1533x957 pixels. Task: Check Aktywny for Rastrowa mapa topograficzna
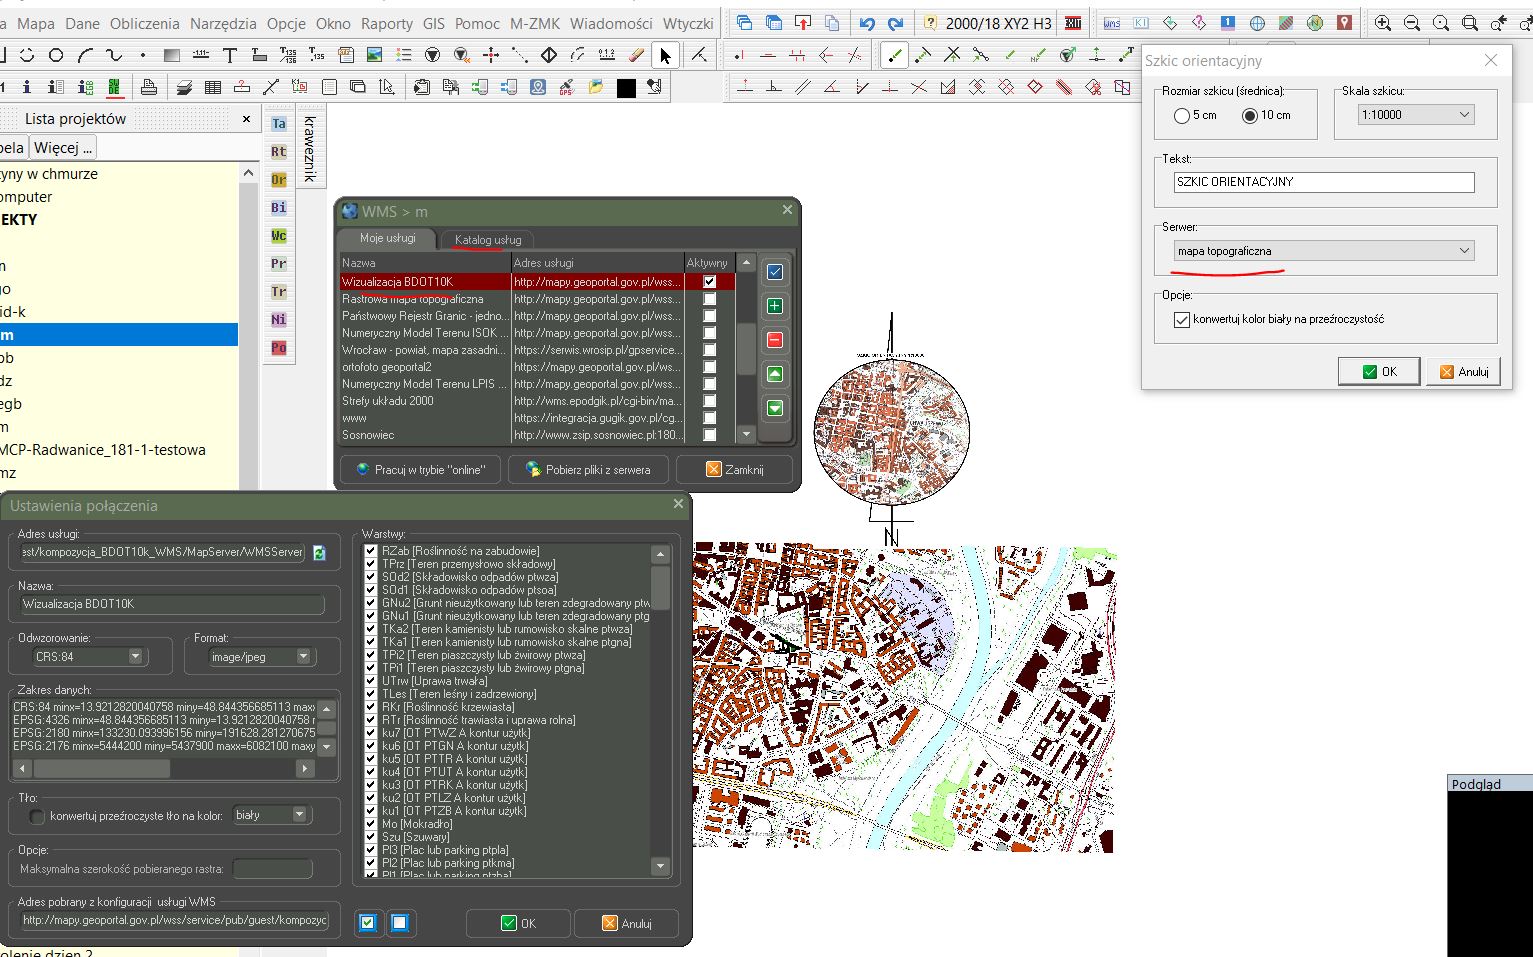(x=709, y=299)
